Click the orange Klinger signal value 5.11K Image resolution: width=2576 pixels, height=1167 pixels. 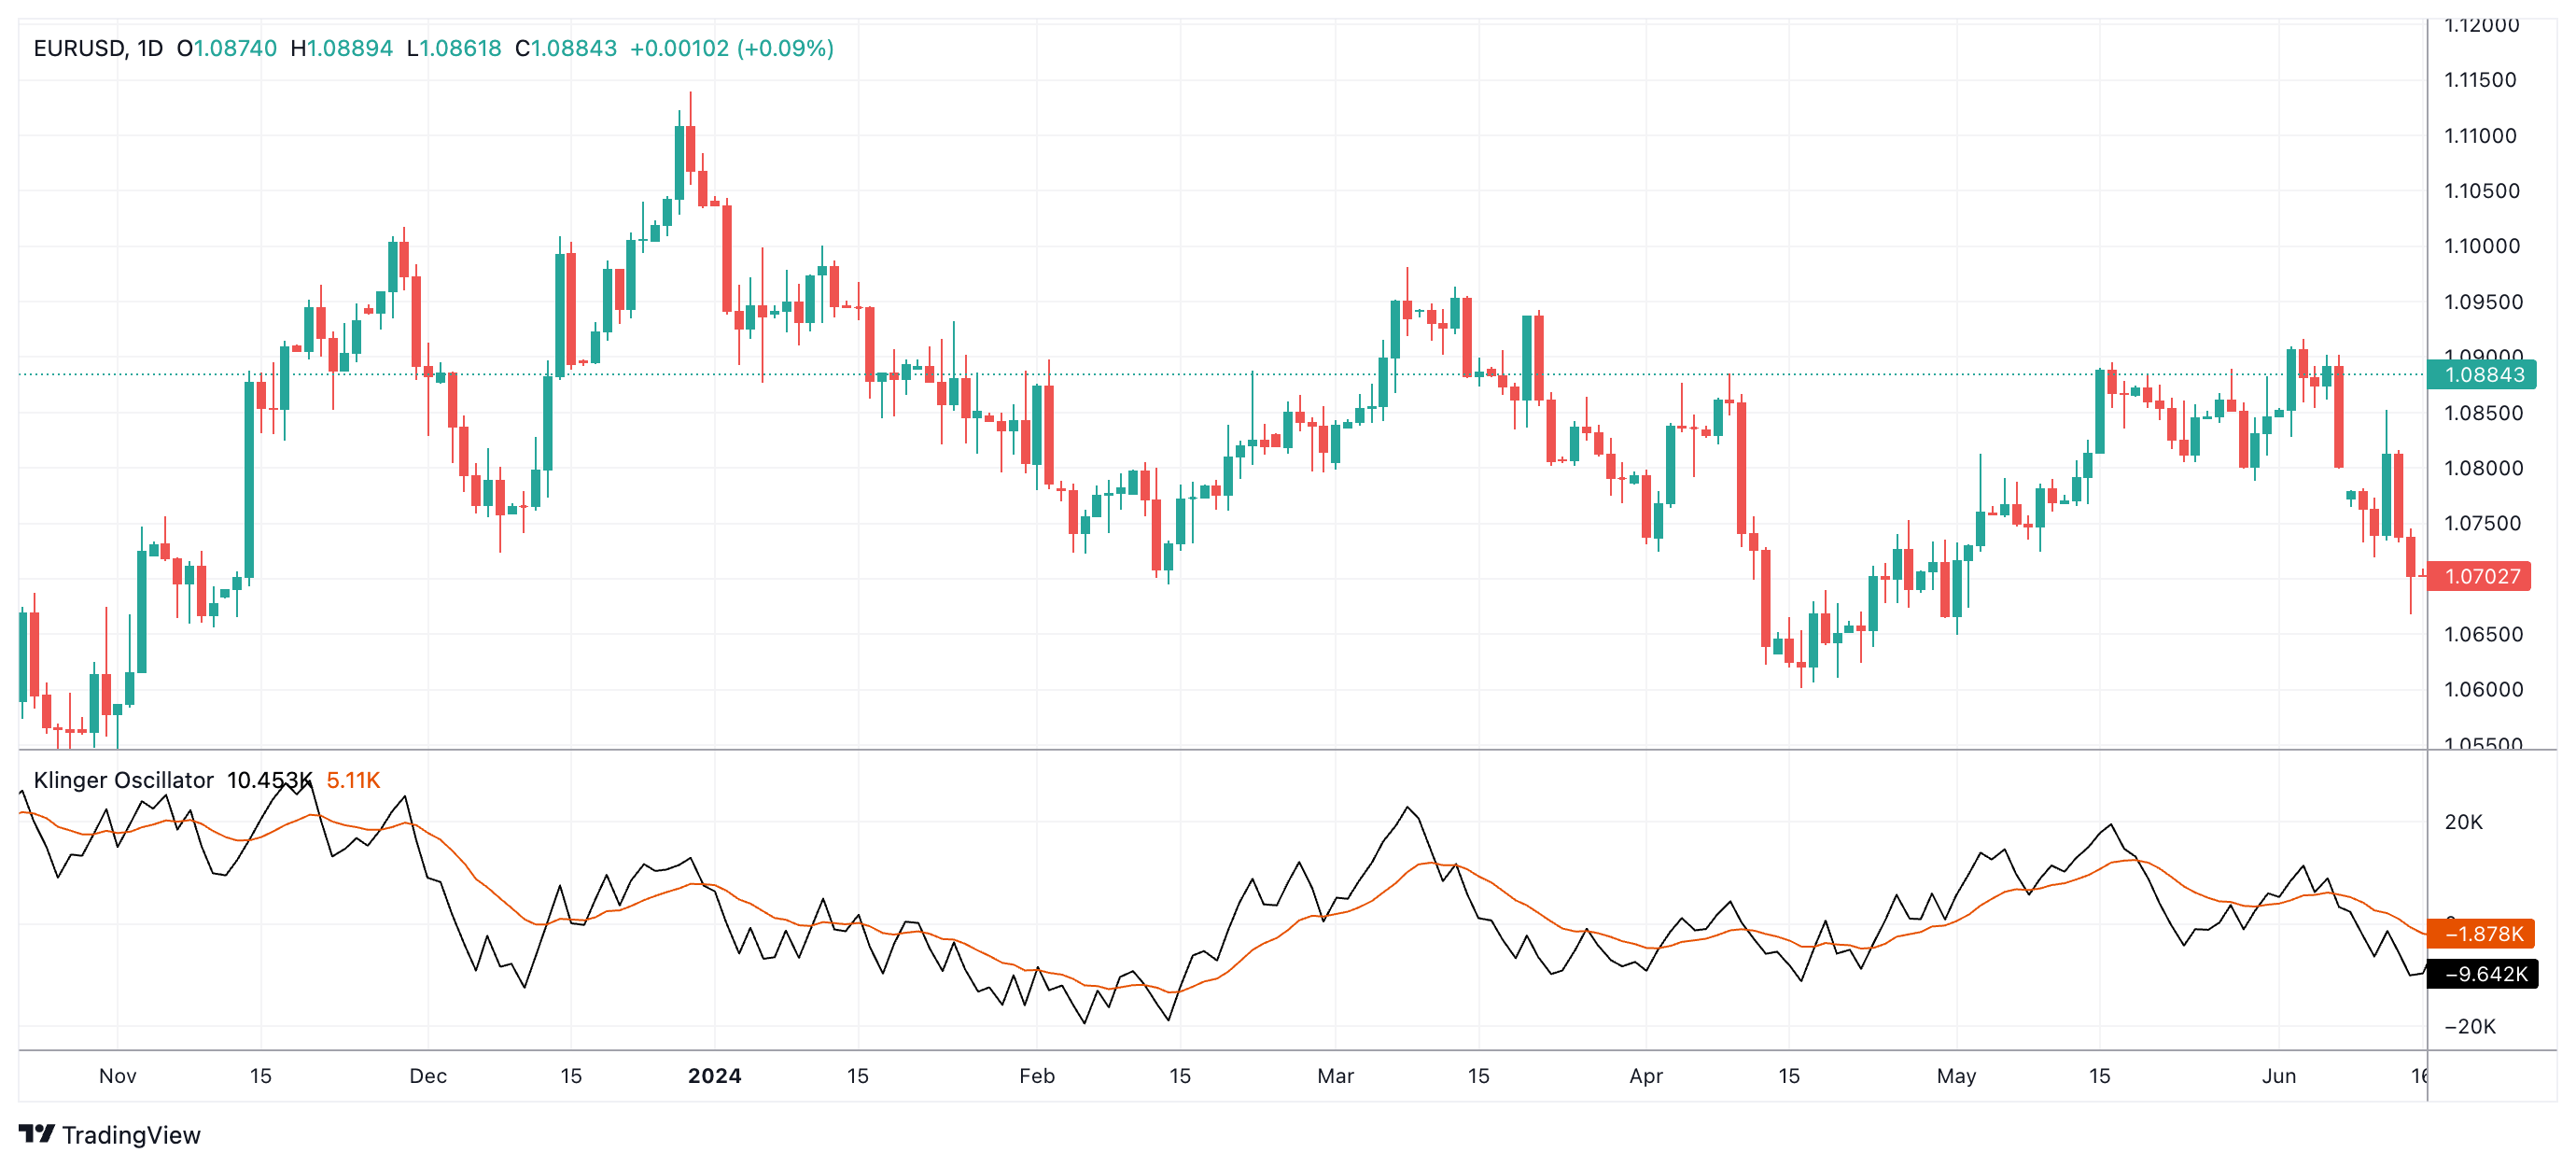click(x=354, y=780)
